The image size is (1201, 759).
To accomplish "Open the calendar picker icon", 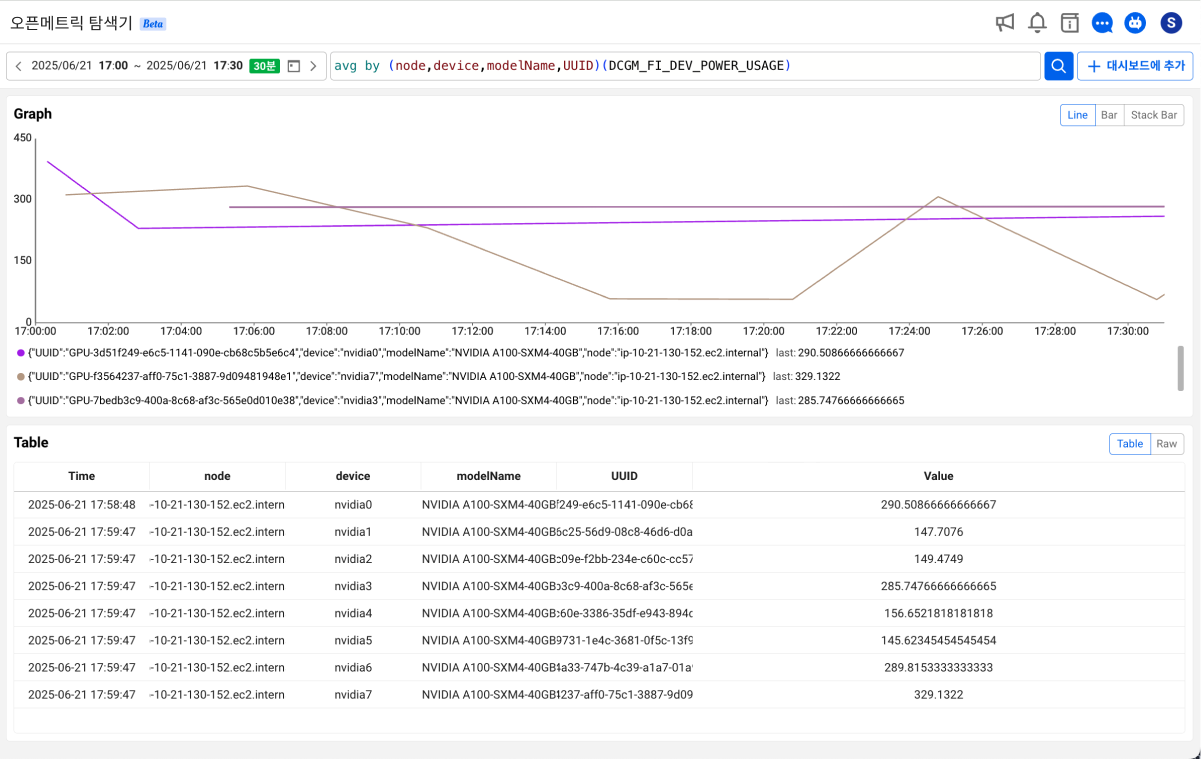I will [294, 66].
